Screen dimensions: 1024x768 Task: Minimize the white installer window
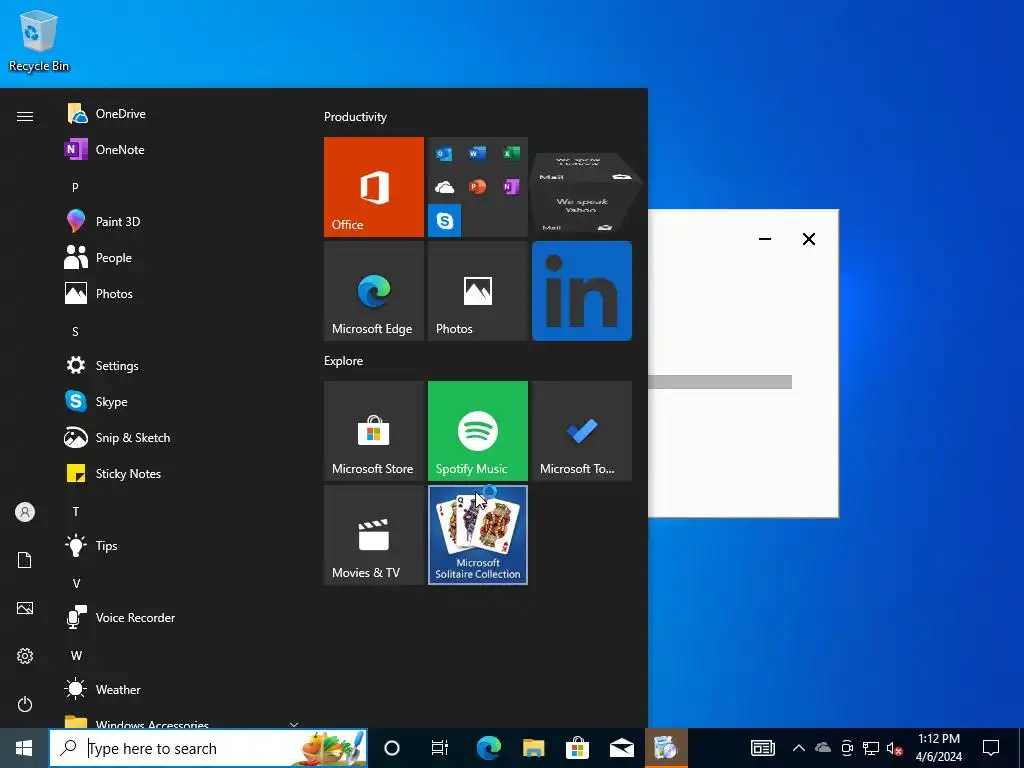[765, 239]
